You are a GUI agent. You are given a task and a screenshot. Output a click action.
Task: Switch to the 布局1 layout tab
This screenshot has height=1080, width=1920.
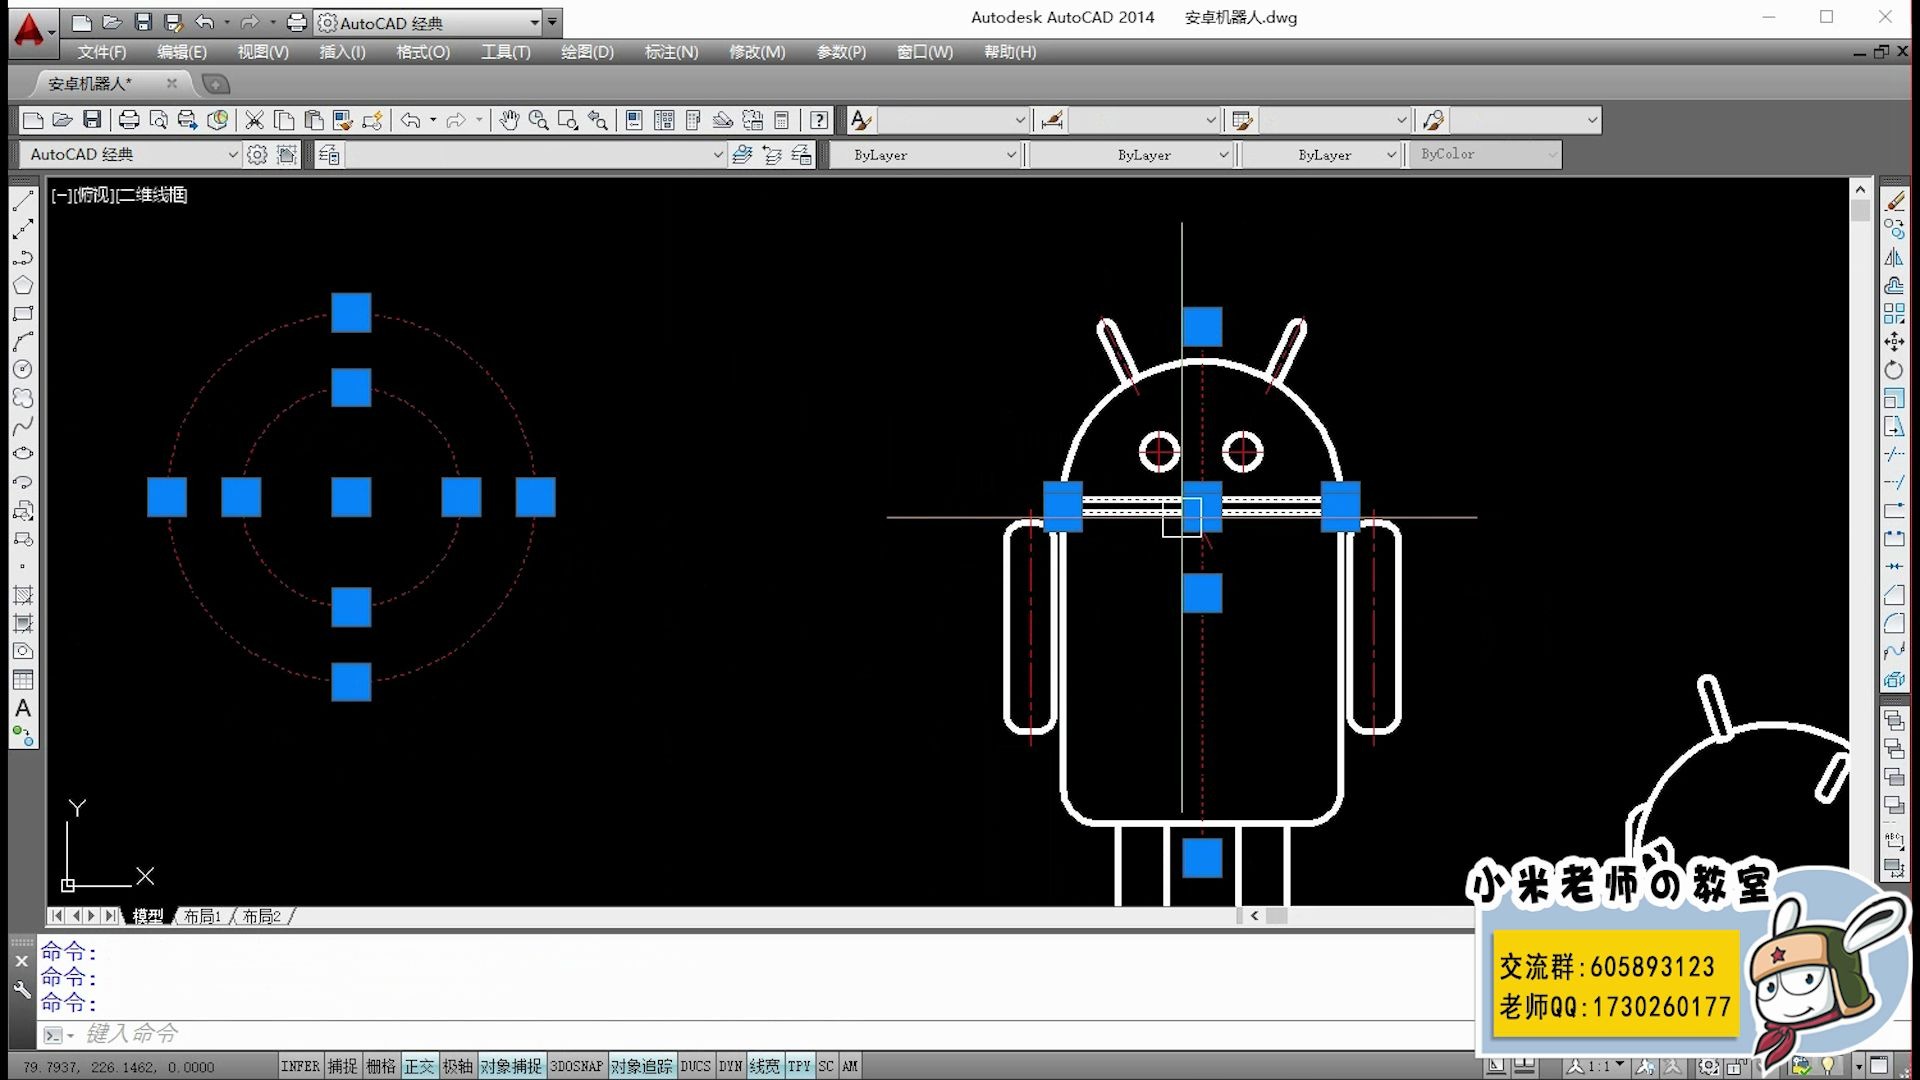[202, 916]
